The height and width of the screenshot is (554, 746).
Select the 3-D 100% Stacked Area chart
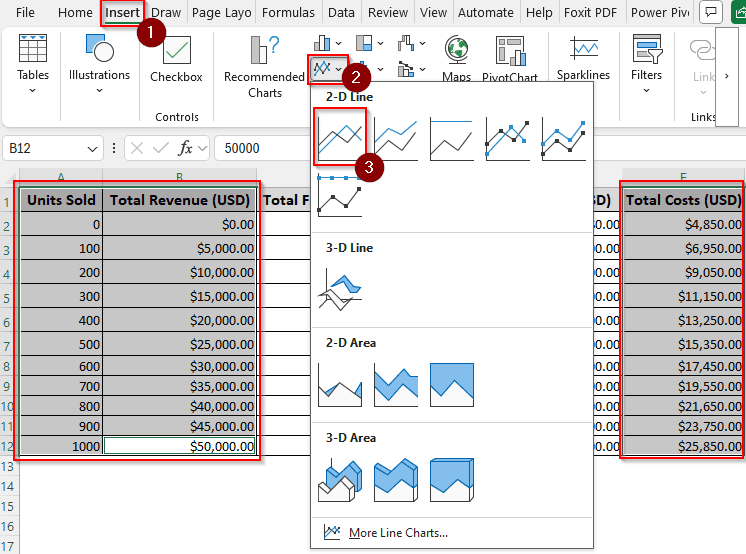[452, 480]
